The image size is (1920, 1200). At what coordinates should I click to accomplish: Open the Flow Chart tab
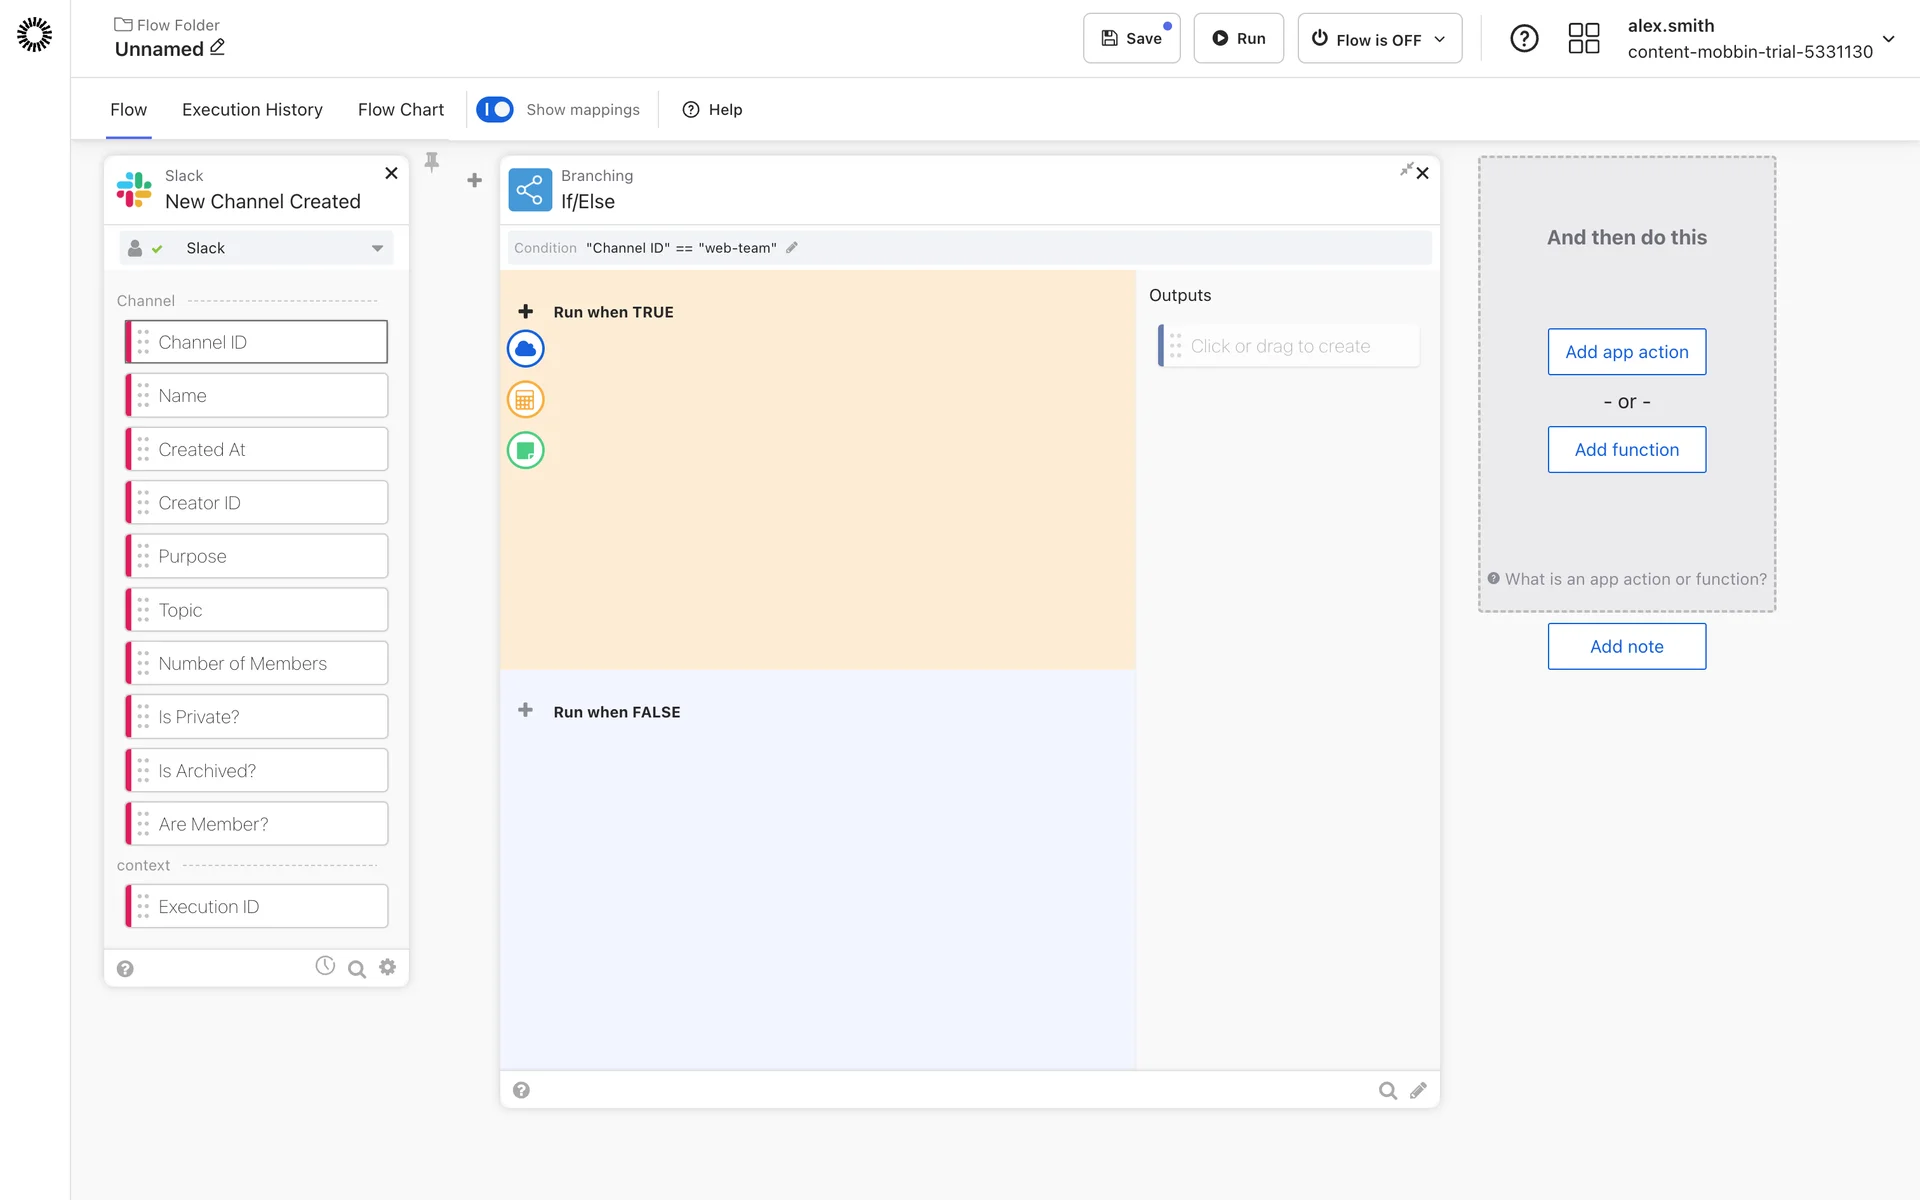click(x=400, y=110)
